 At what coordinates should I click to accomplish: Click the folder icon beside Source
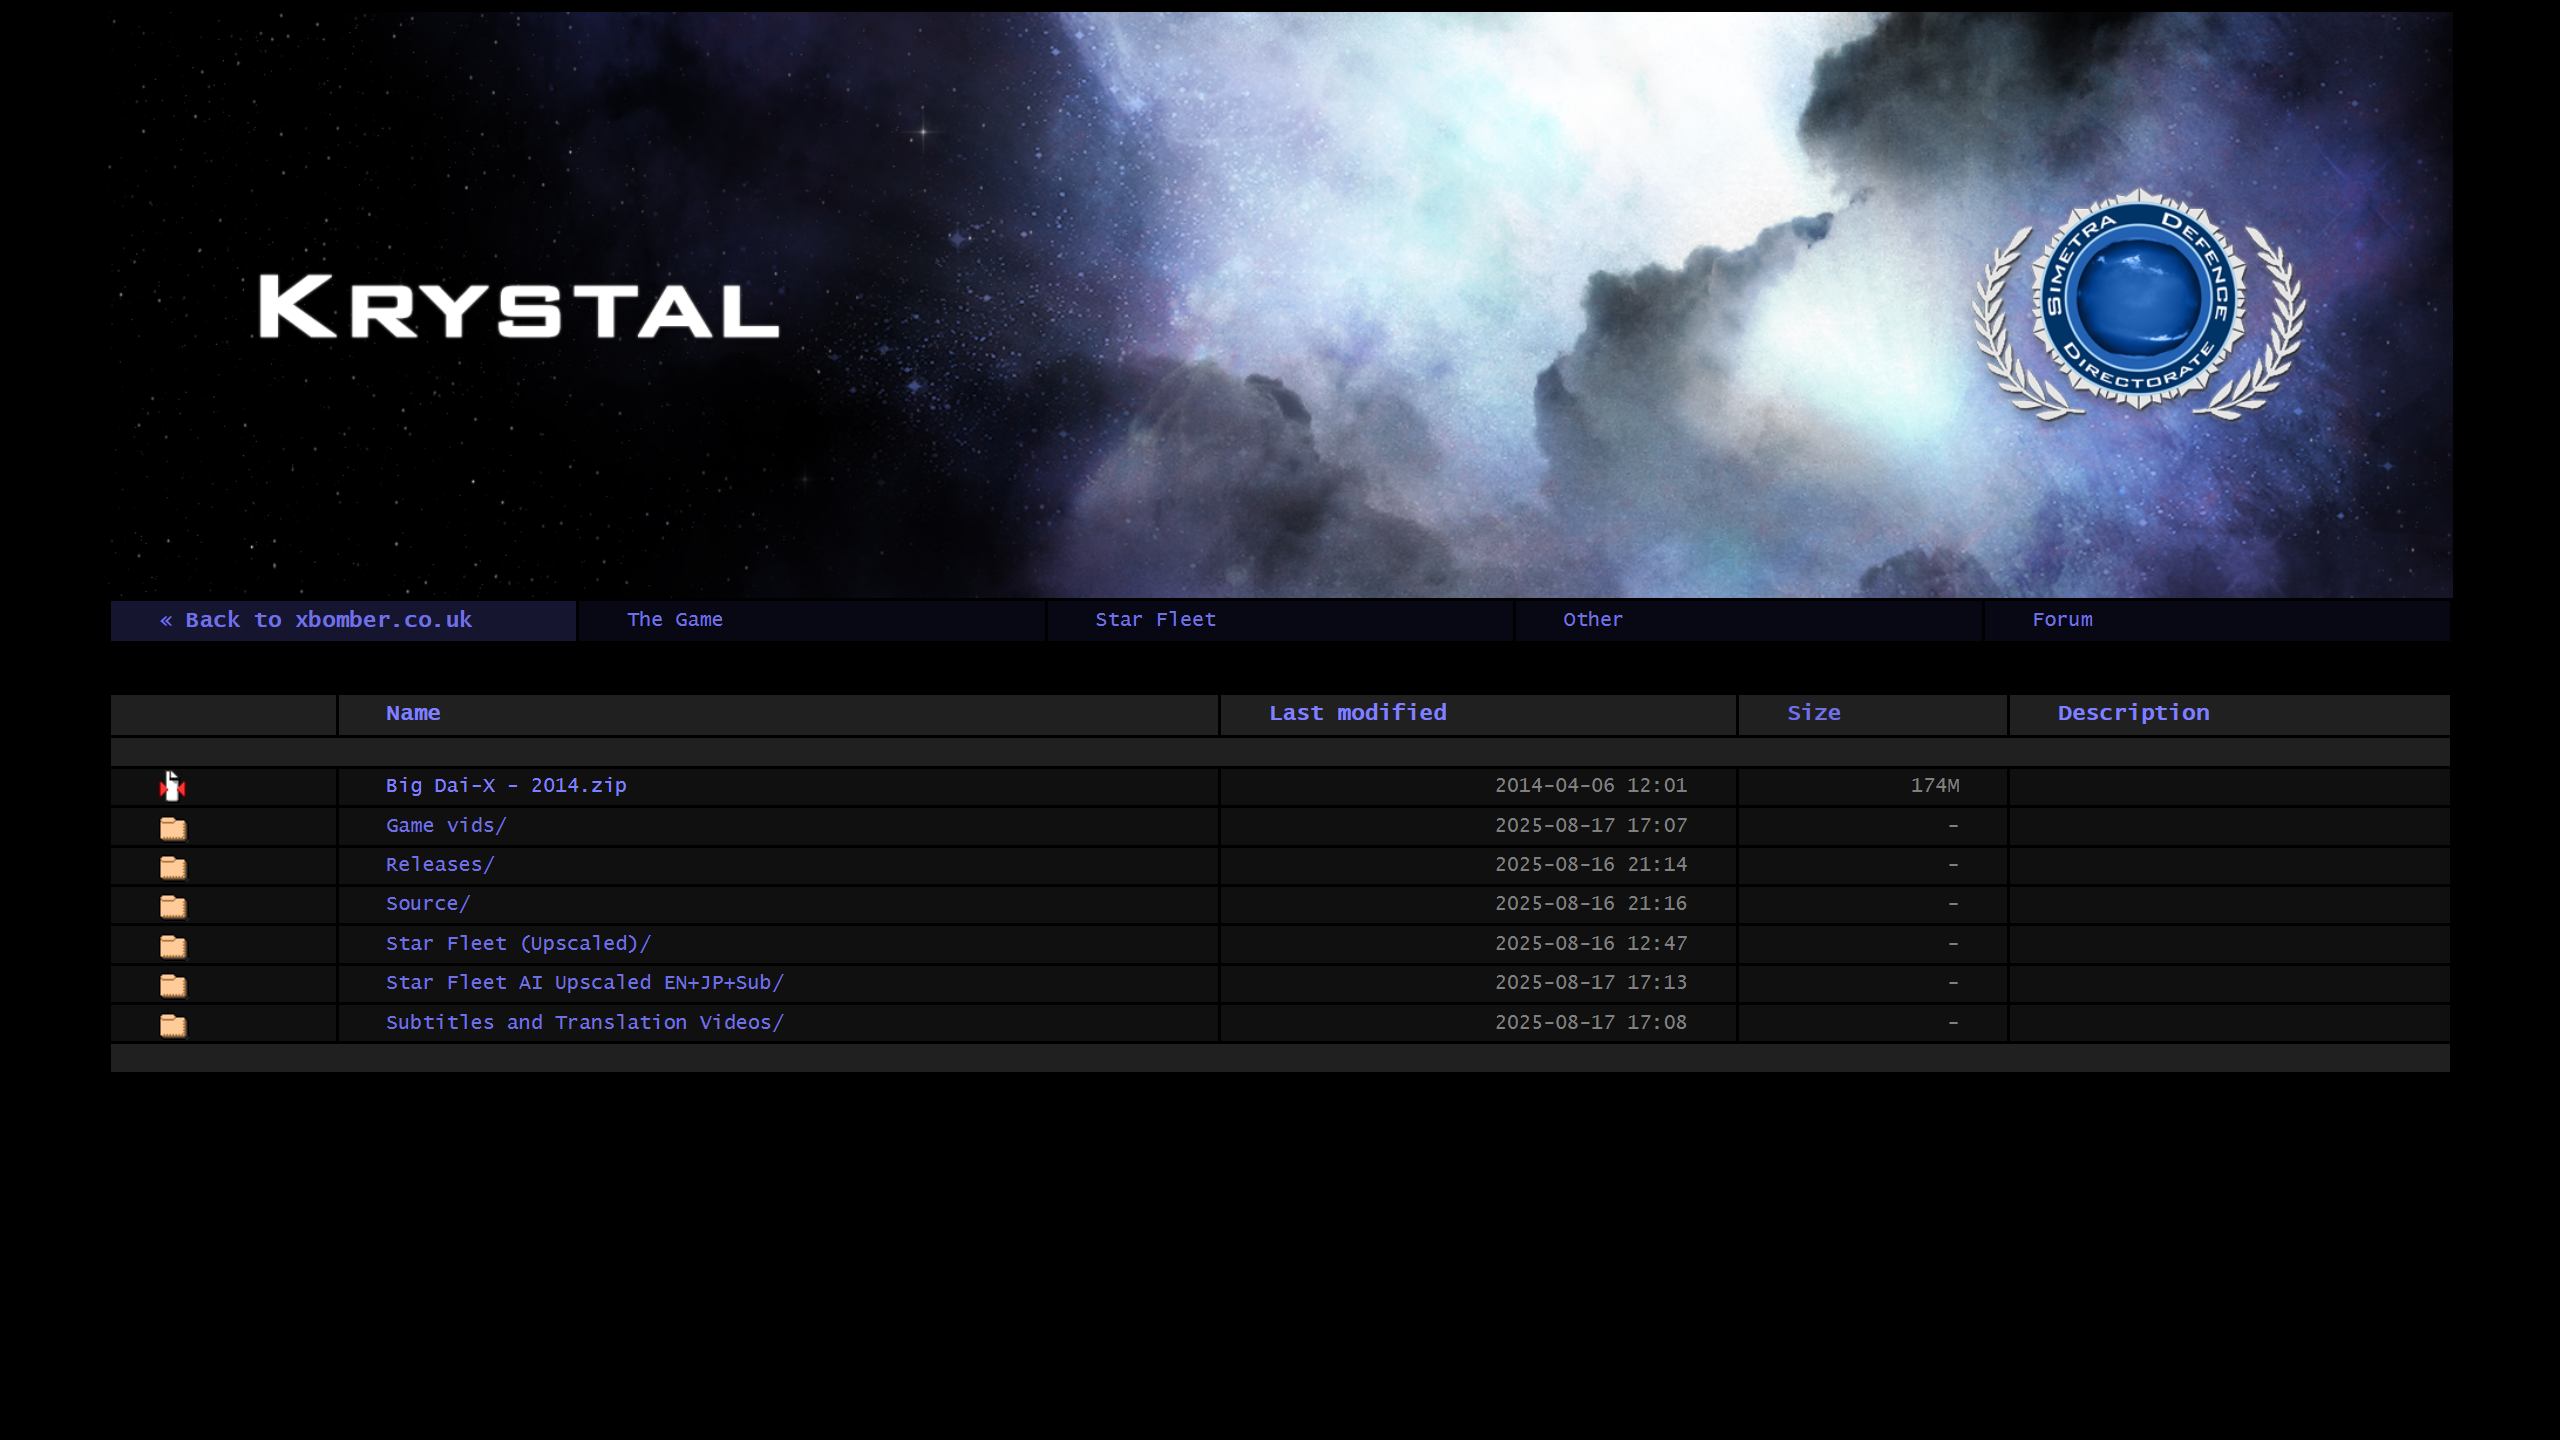point(173,906)
